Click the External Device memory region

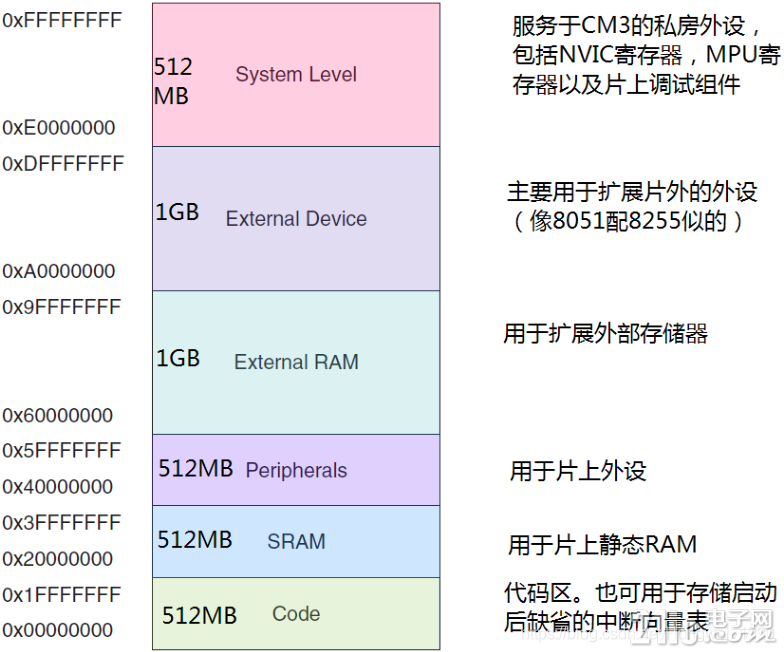[296, 219]
